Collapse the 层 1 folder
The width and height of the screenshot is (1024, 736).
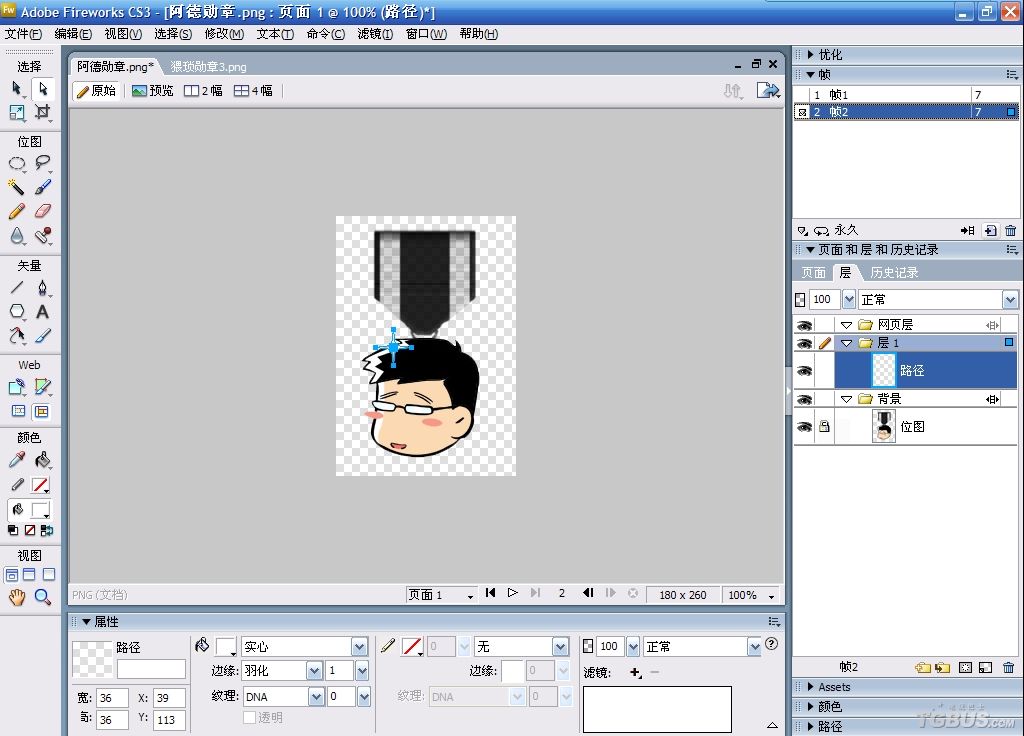click(846, 343)
